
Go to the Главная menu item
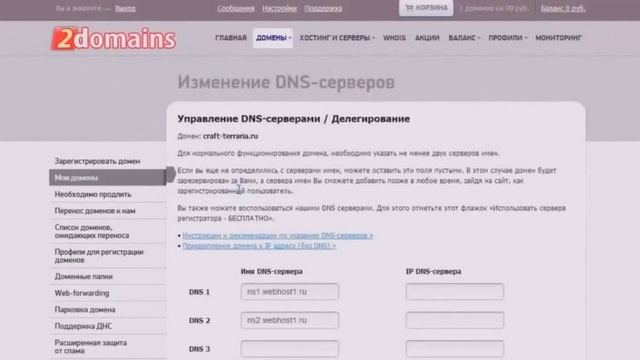point(231,38)
